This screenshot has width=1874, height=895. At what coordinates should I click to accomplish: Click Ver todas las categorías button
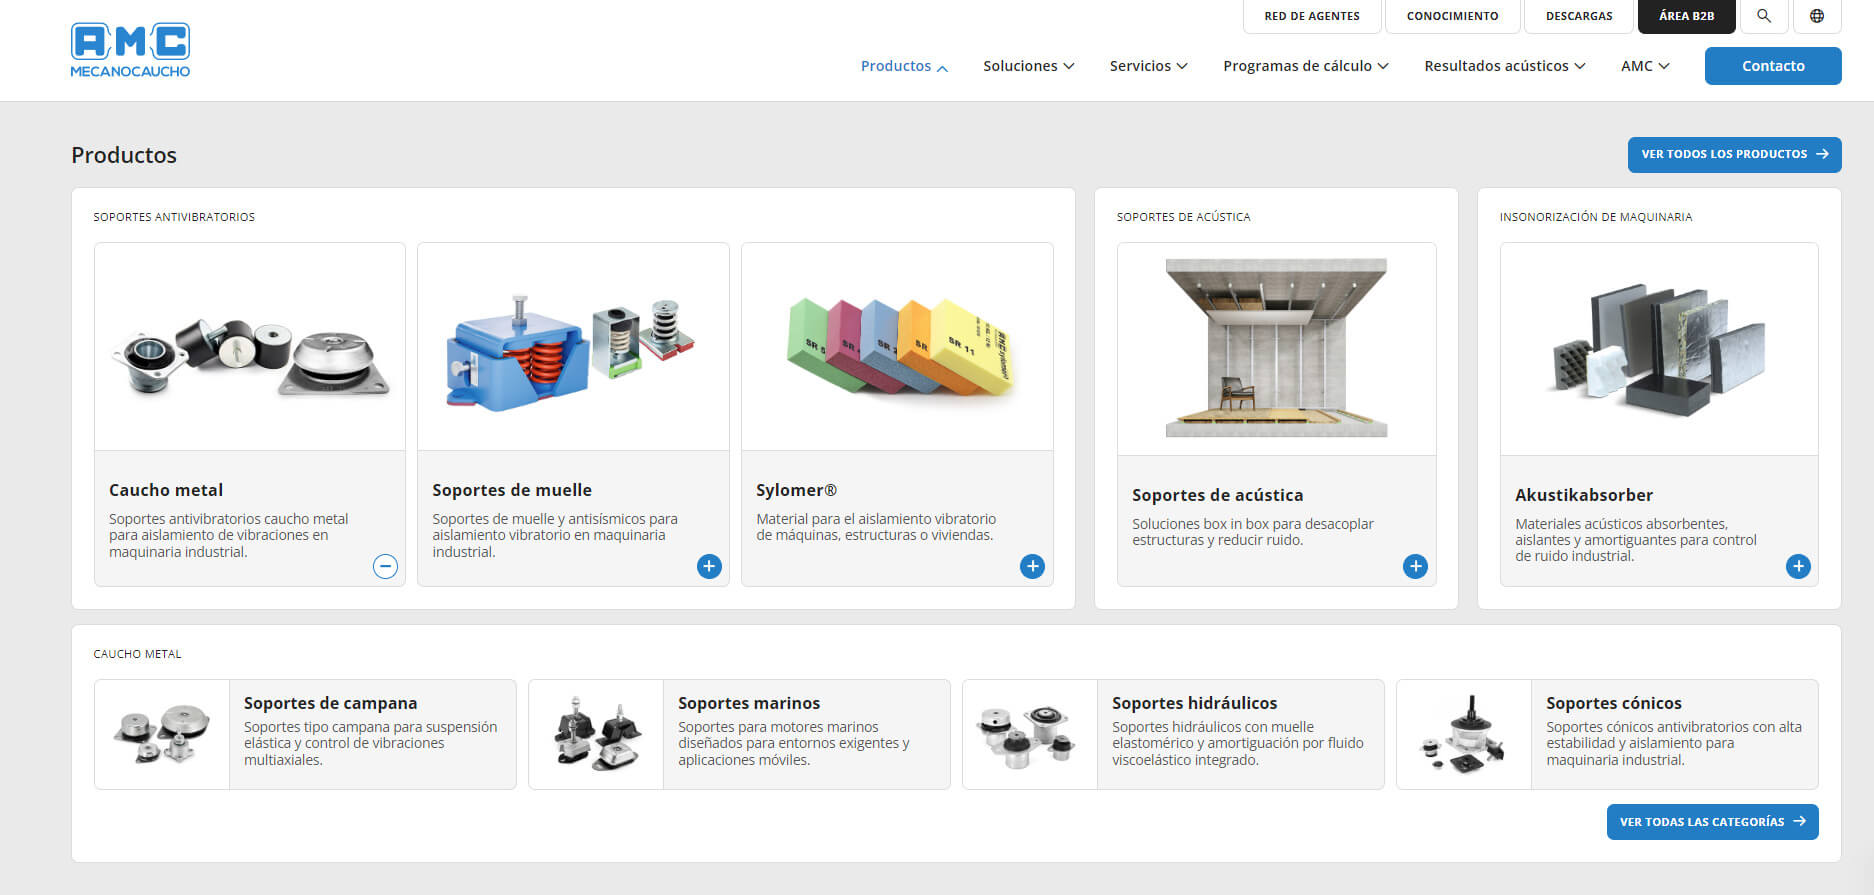click(1712, 822)
